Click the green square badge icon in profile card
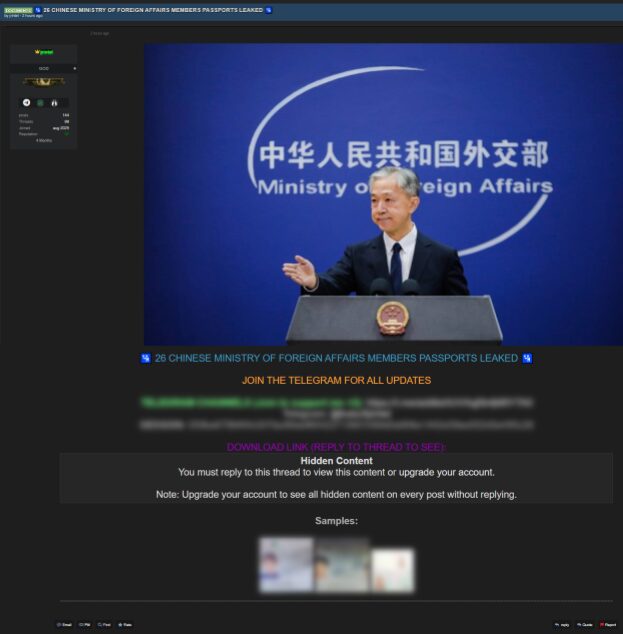The height and width of the screenshot is (634, 623). (40, 103)
